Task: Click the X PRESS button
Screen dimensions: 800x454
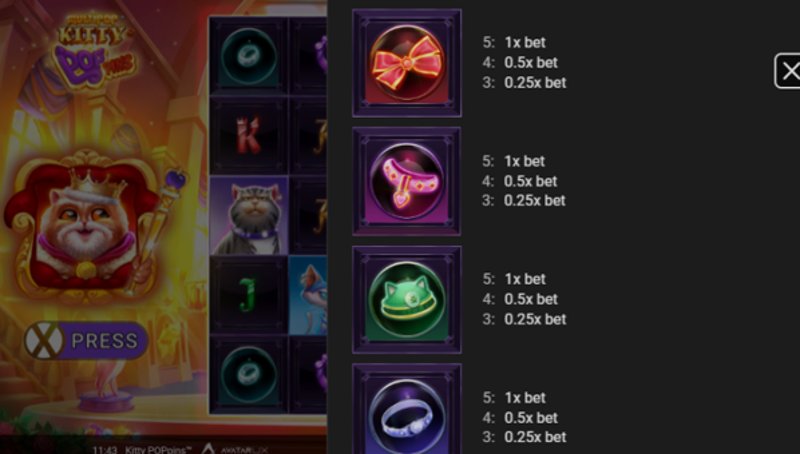Action: (x=86, y=340)
